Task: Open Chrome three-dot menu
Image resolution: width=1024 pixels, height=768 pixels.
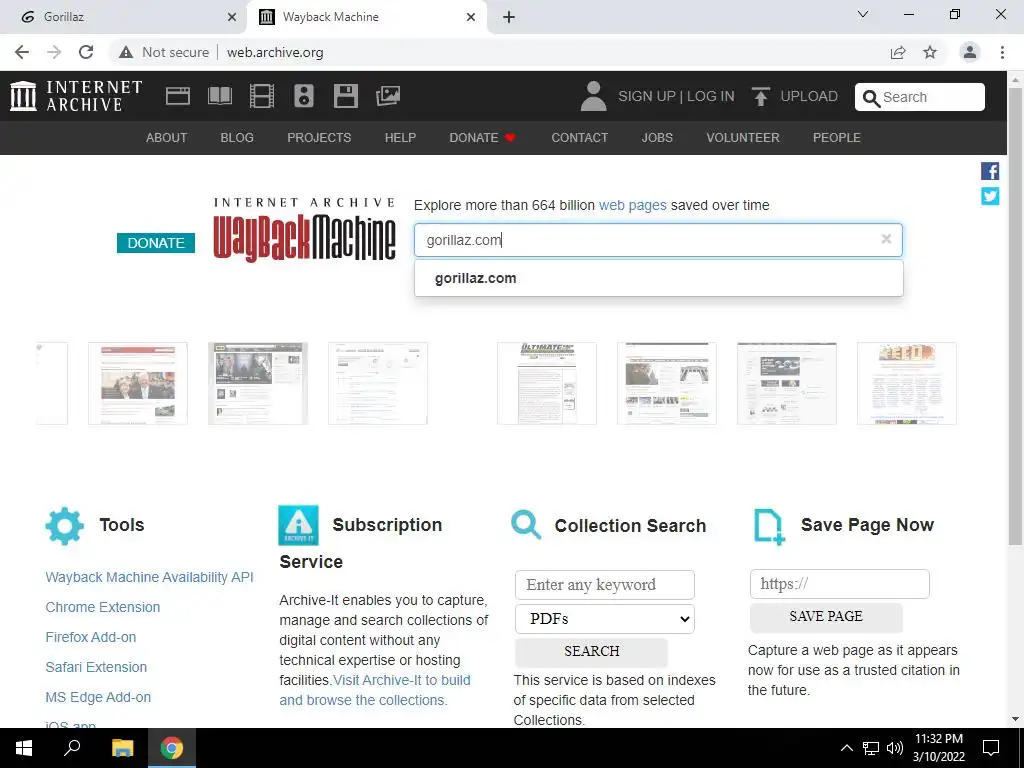Action: (1002, 52)
